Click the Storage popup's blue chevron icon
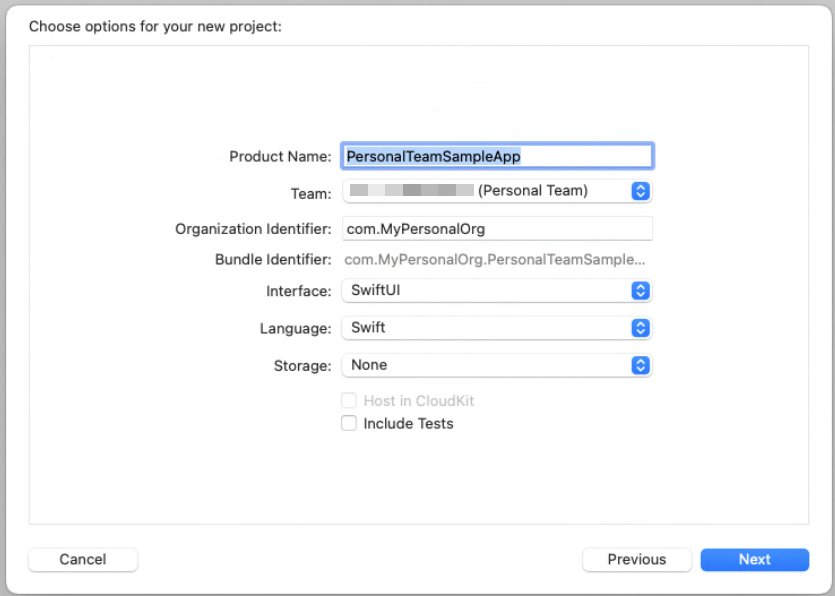 pos(641,365)
